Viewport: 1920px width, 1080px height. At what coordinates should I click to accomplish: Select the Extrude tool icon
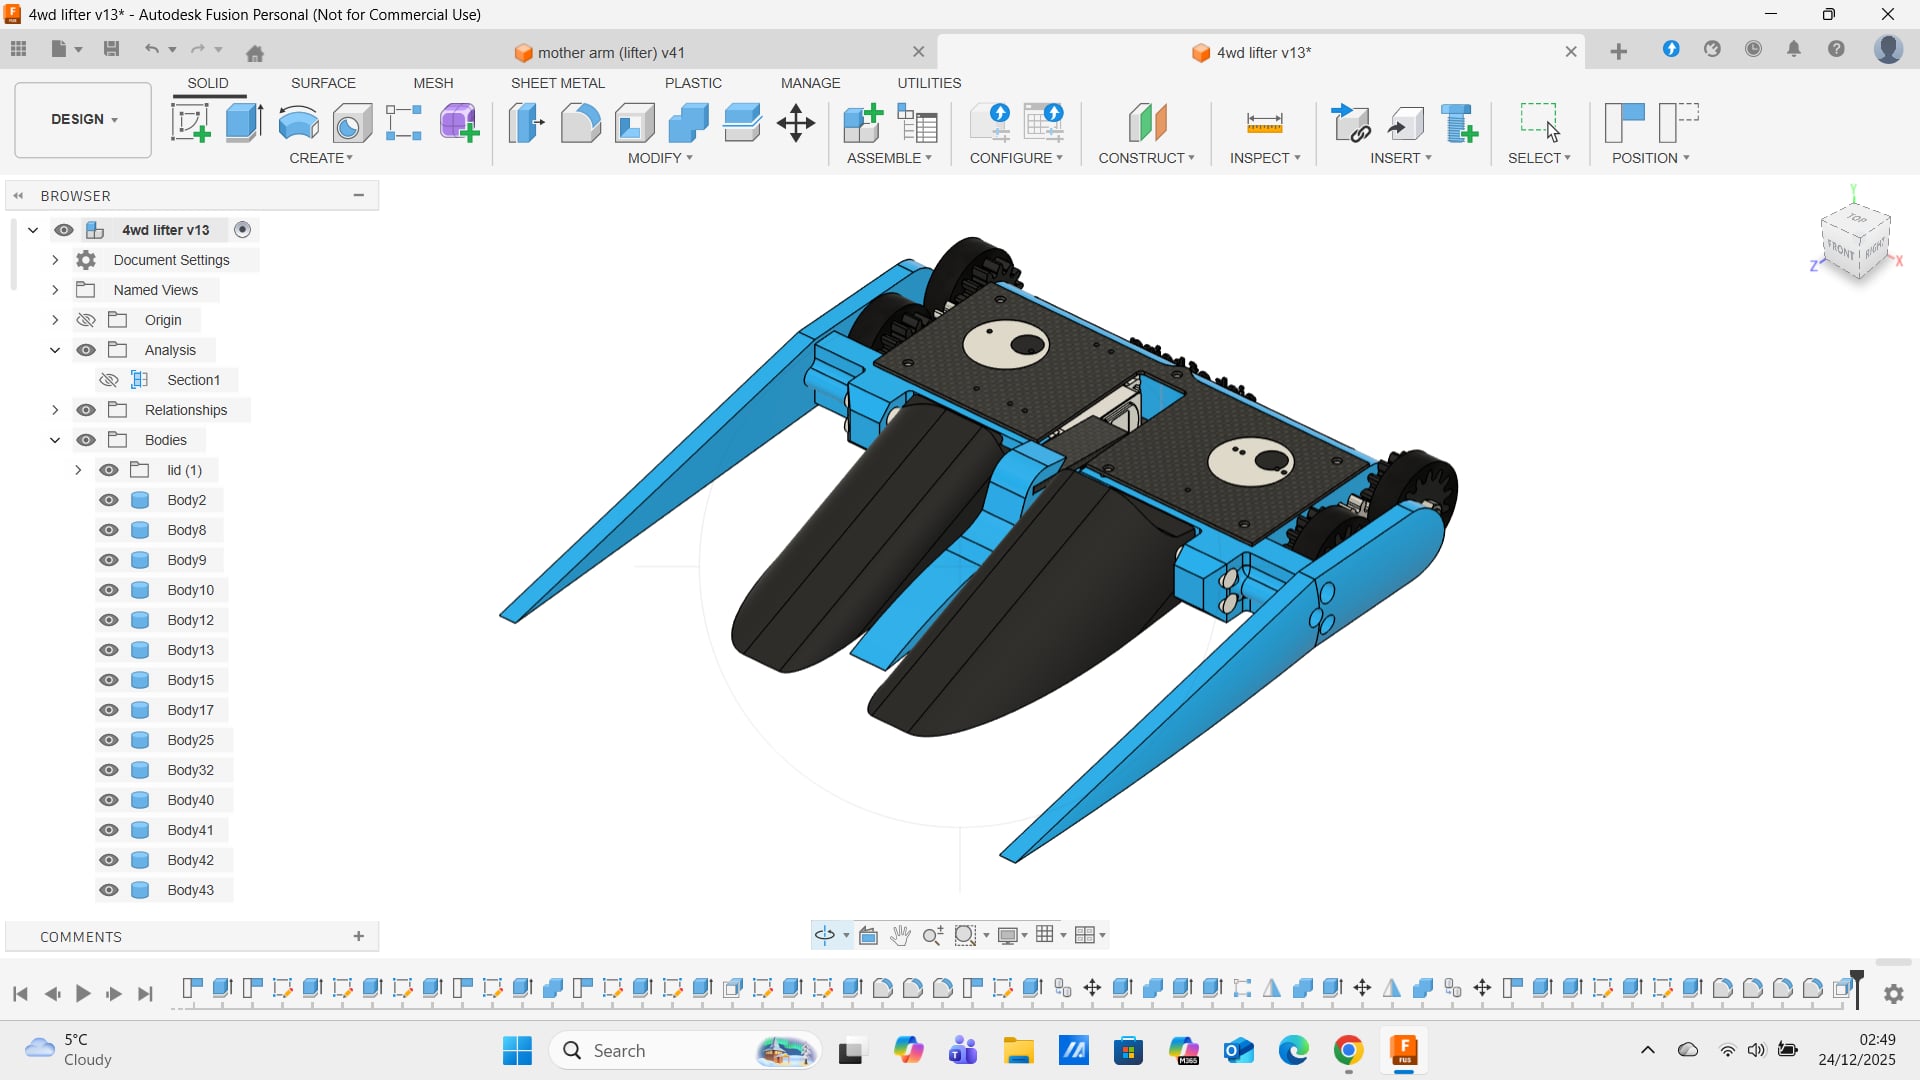(244, 123)
